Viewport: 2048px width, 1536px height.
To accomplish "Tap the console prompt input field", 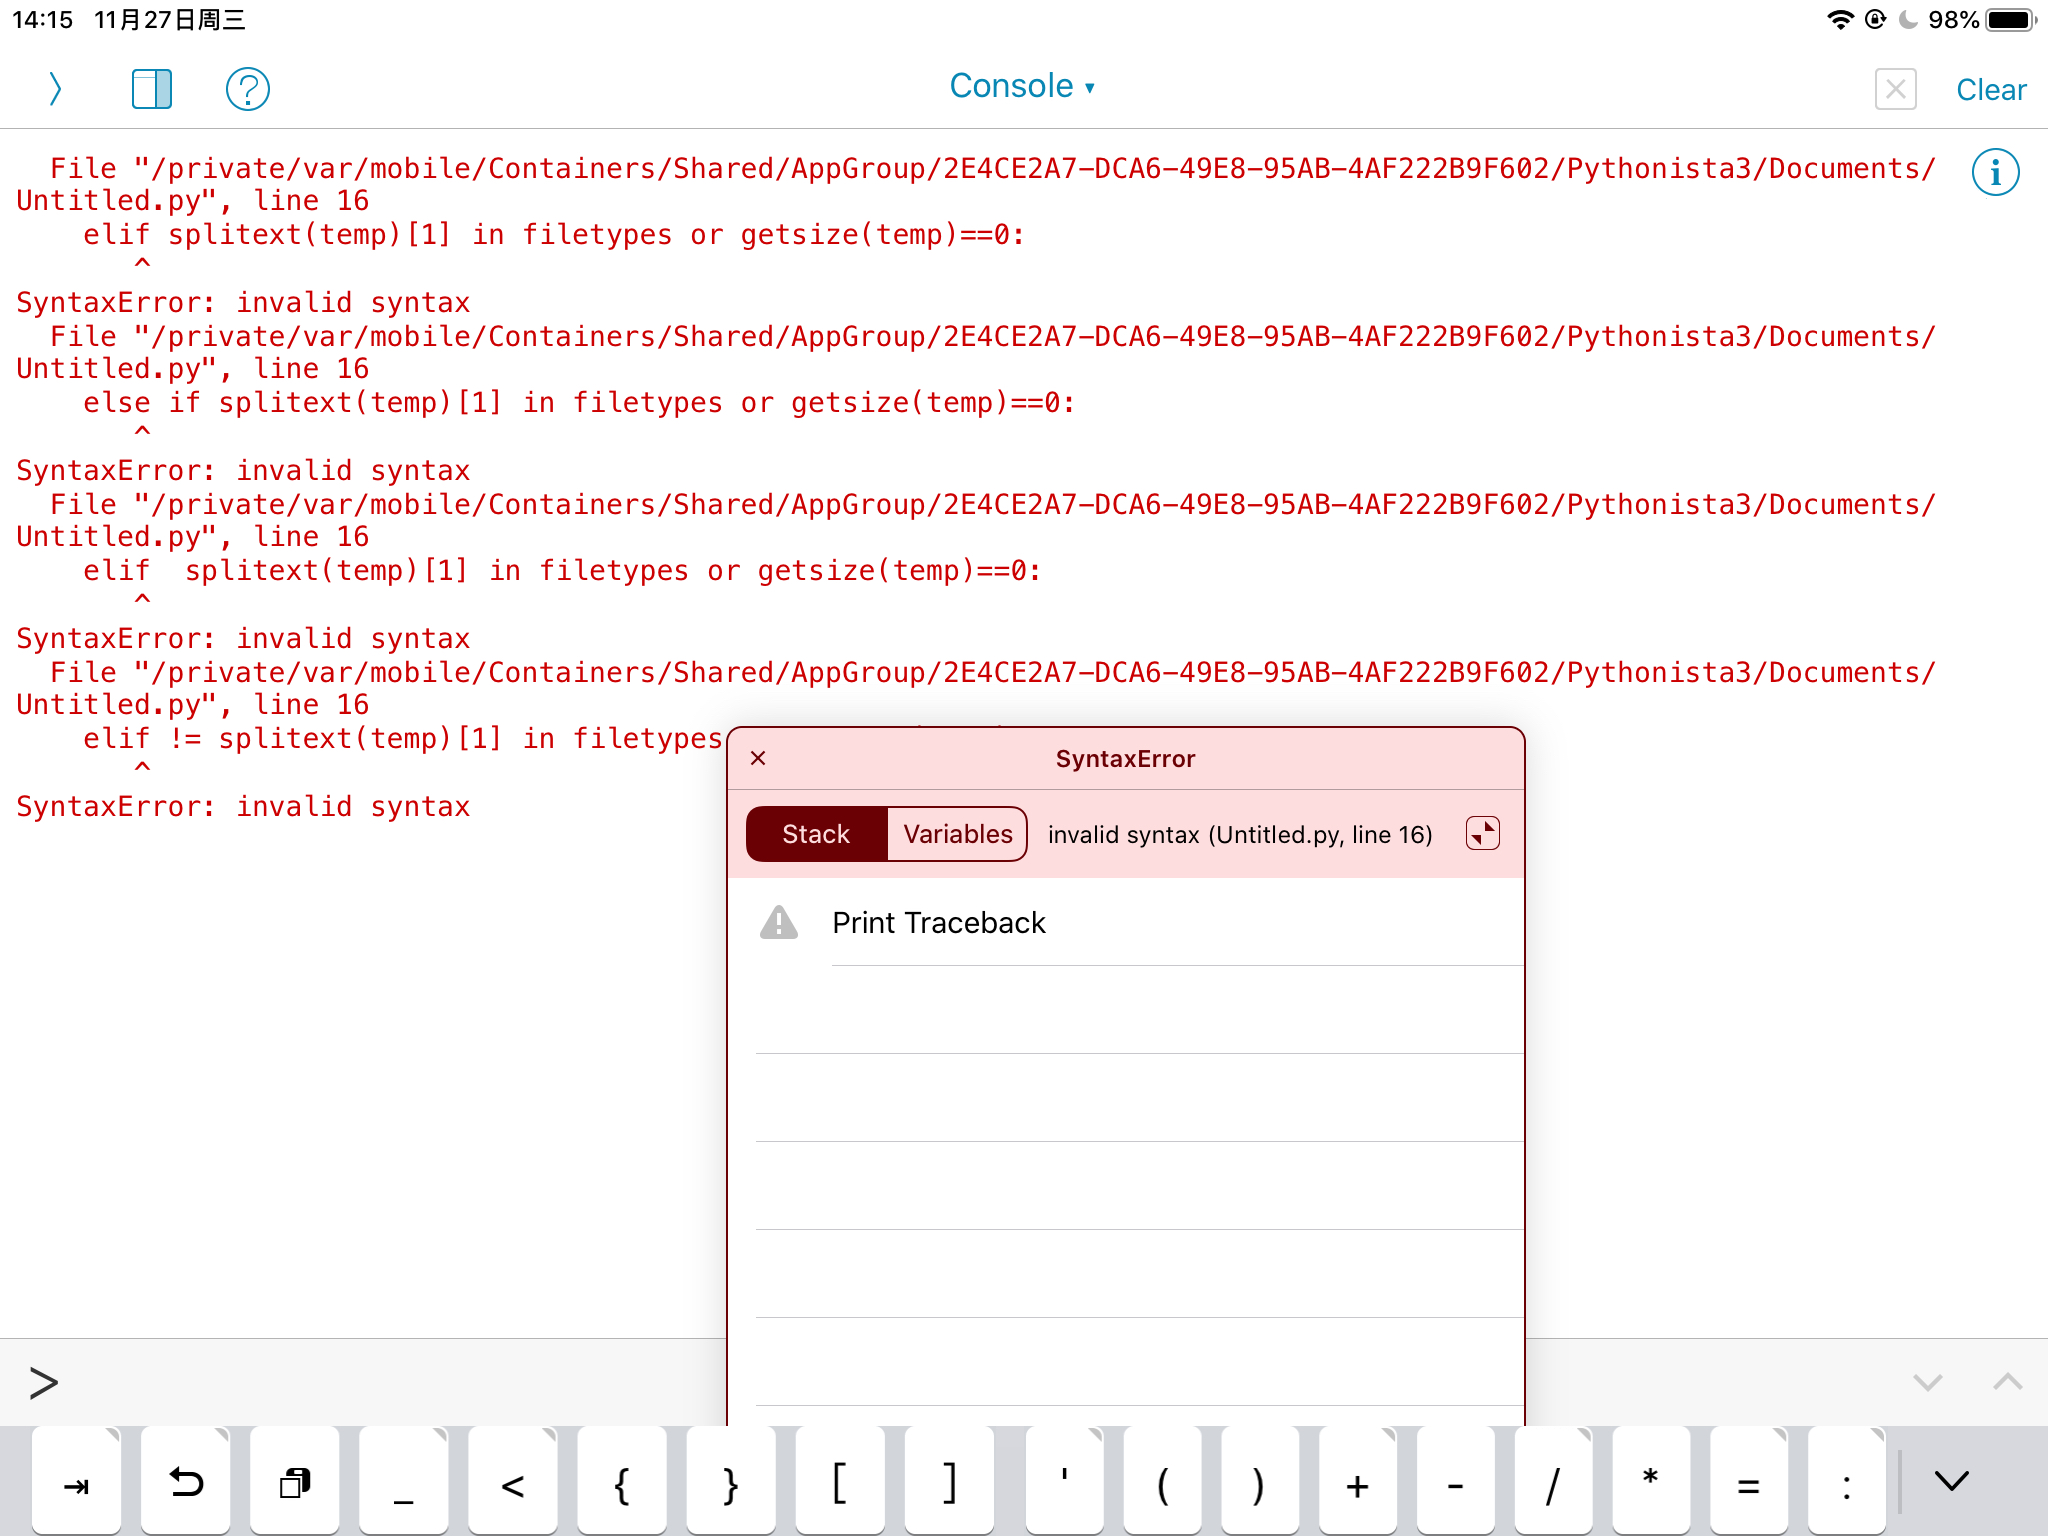I will [x=400, y=1382].
